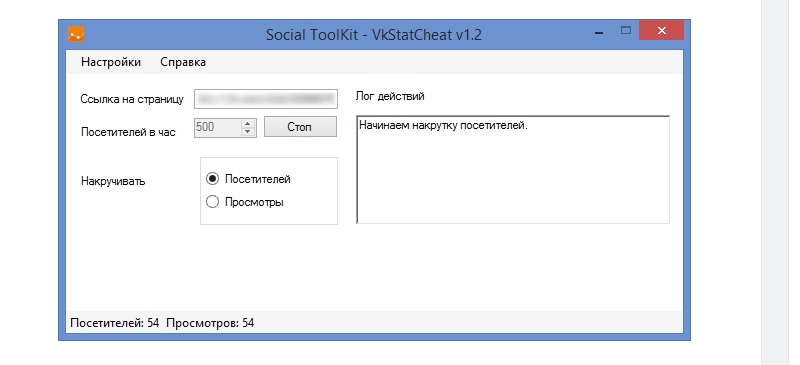Click the Ссылка на страницу input field
This screenshot has width=800, height=365.
pyautogui.click(x=266, y=99)
